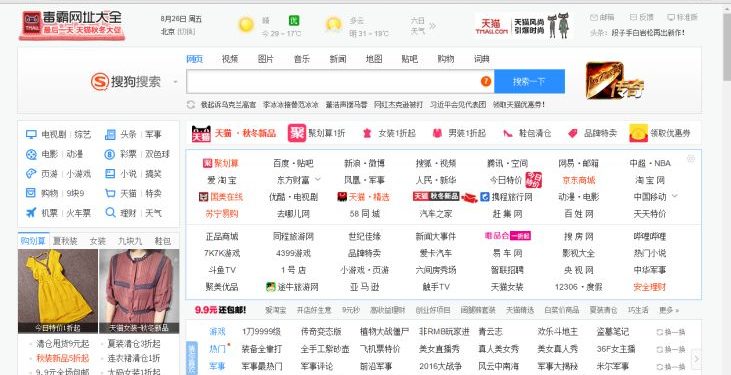Click the settings gear icon in site grid corner
The height and width of the screenshot is (375, 731).
691,159
